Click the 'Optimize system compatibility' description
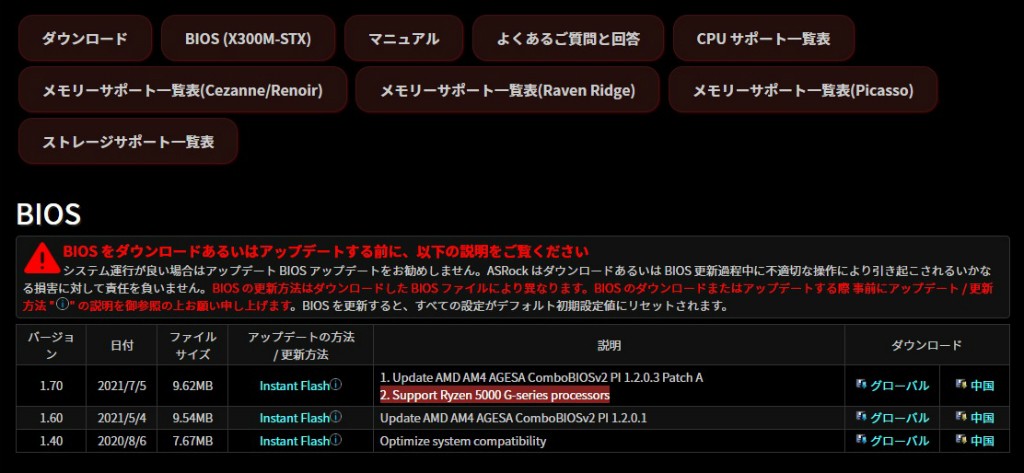 coord(463,441)
